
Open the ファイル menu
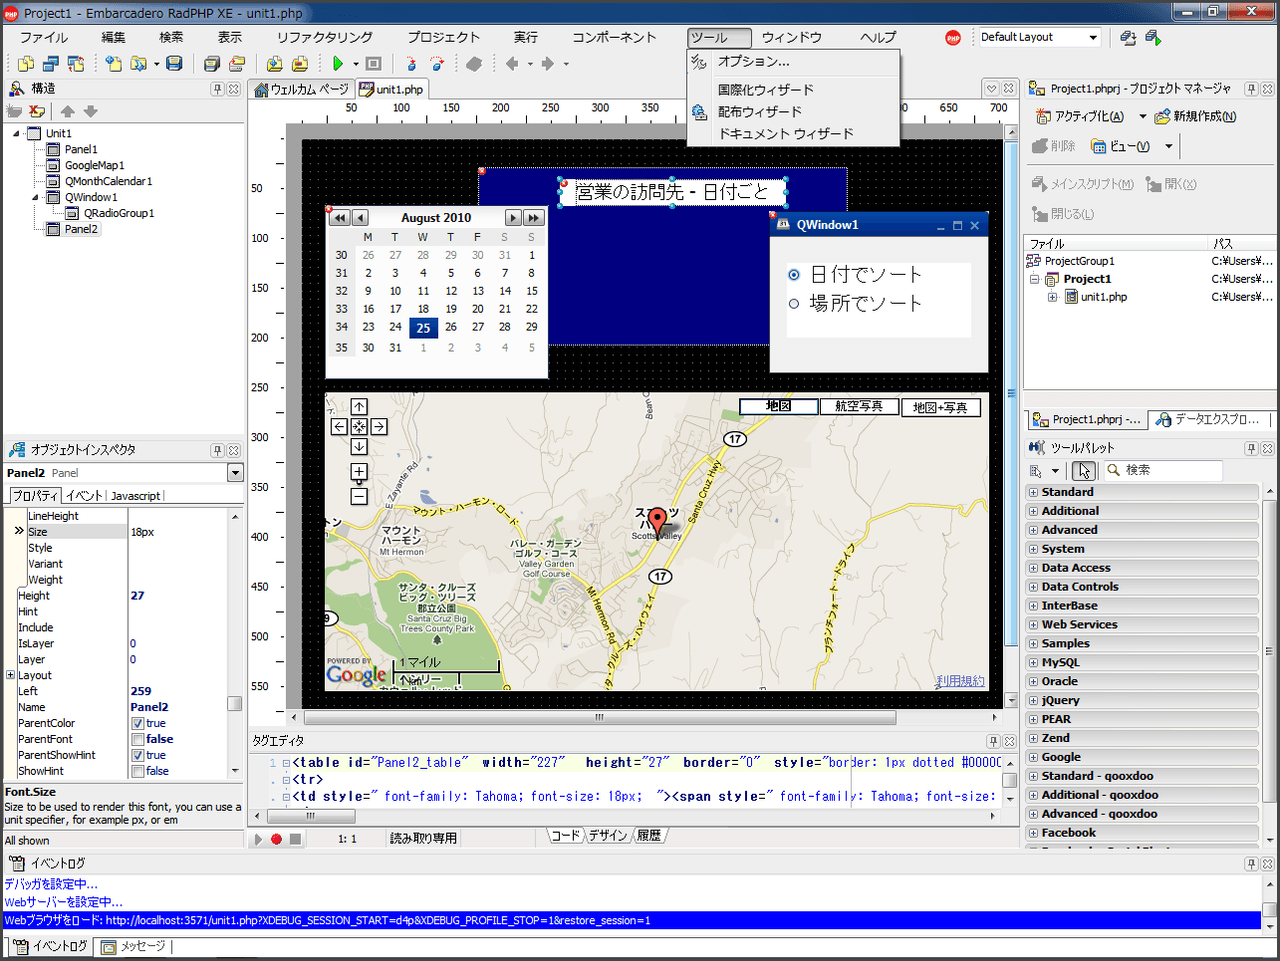click(44, 38)
